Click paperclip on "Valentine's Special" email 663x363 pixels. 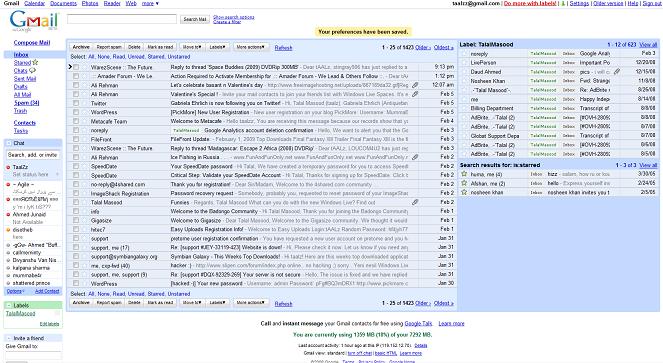[415, 94]
